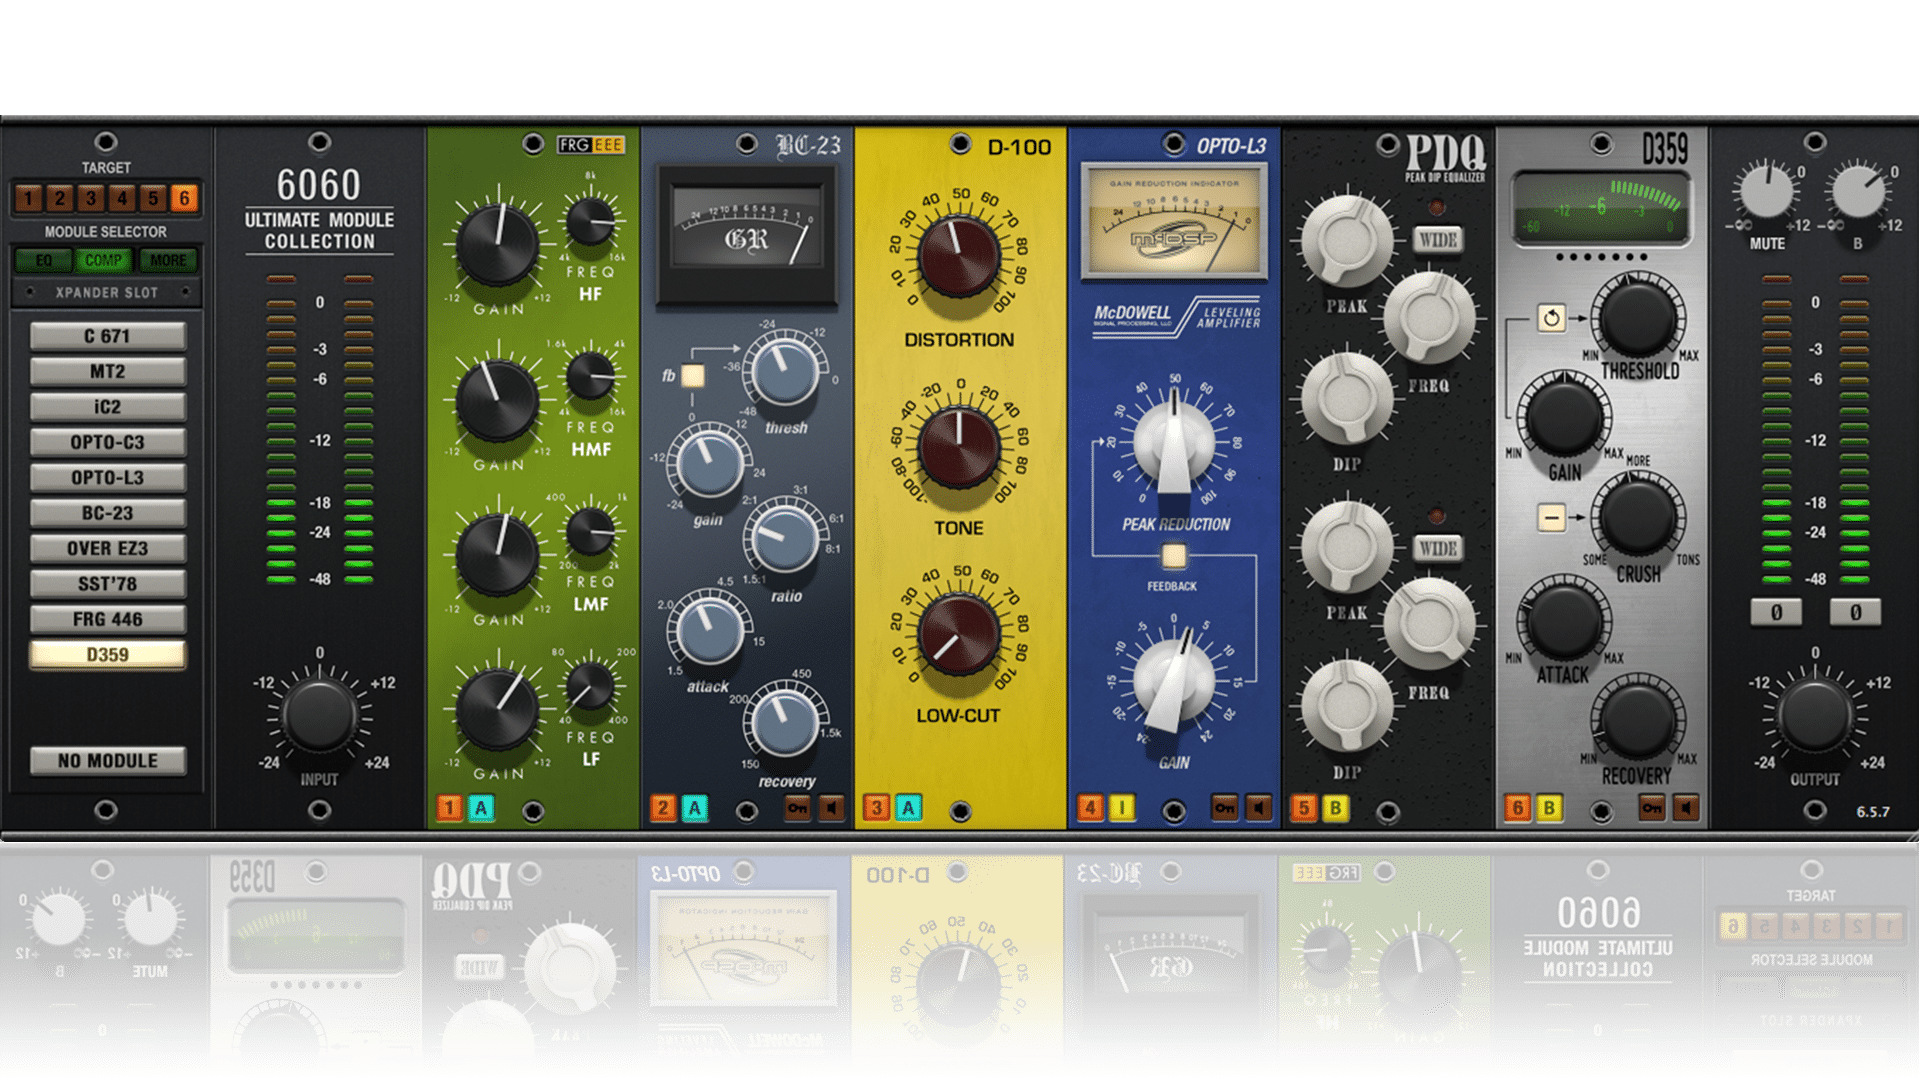Click the lower PDQ DIP knob

tap(1346, 706)
